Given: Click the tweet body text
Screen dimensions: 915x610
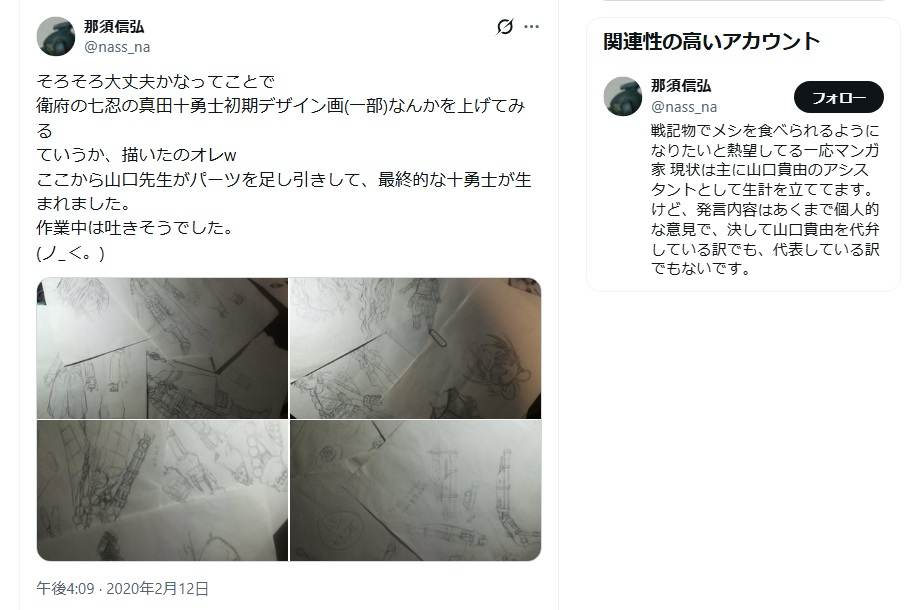Looking at the screenshot, I should (x=284, y=167).
